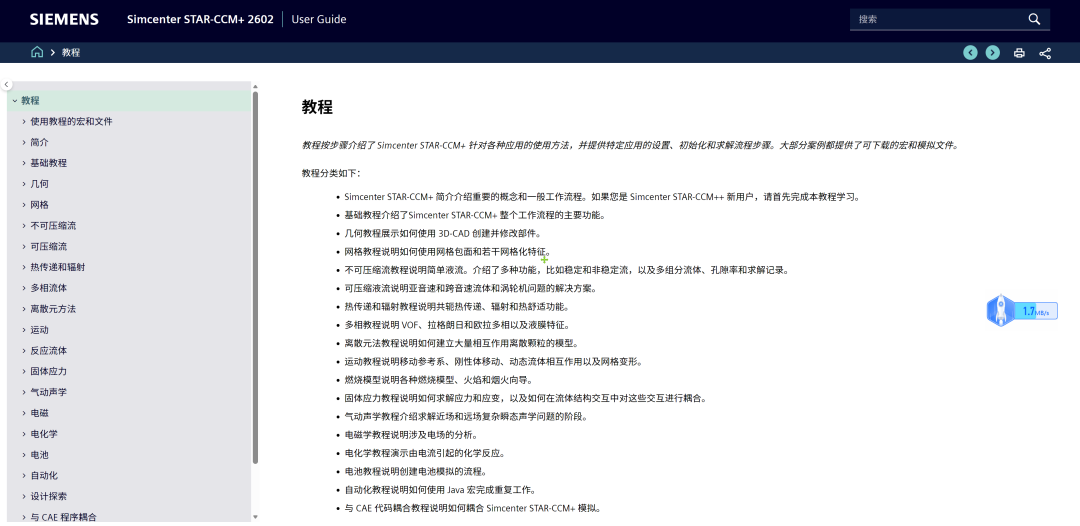
Task: Click bullet about 网格教程
Action: (x=448, y=251)
